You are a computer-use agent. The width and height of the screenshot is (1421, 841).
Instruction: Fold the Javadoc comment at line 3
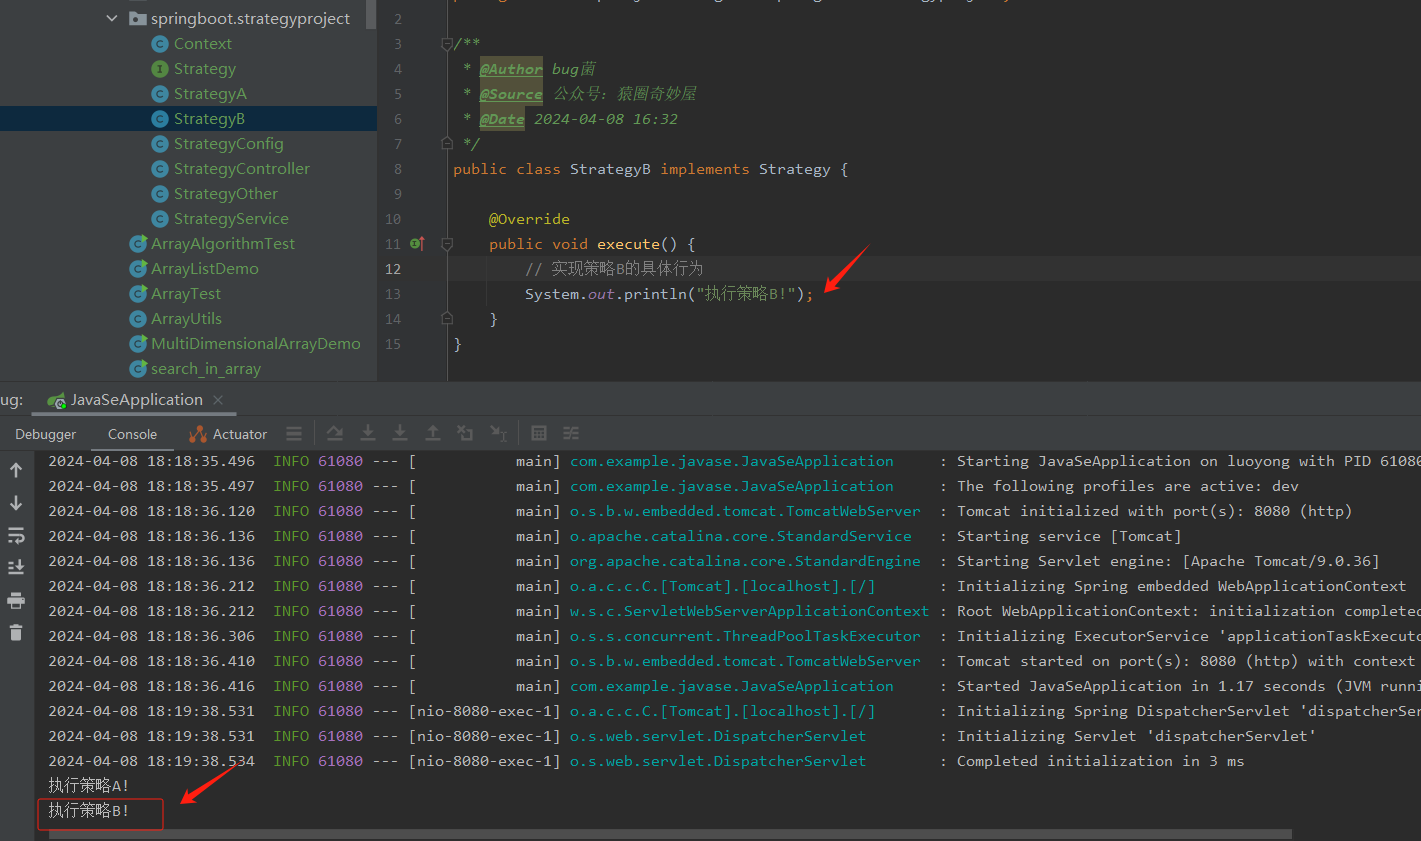click(447, 44)
